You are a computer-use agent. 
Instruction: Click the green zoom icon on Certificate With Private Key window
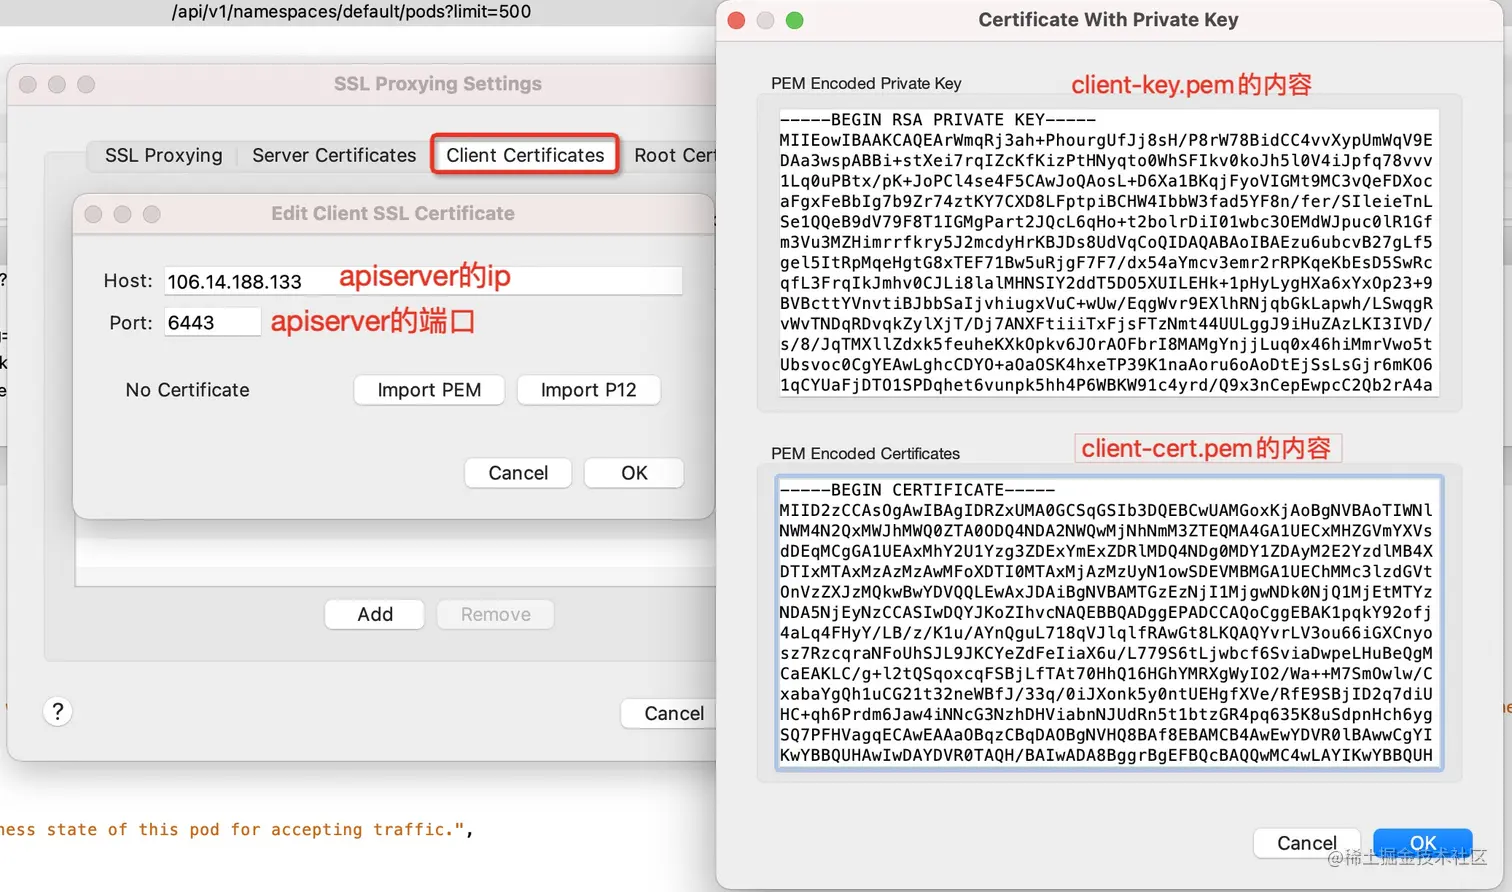793,20
